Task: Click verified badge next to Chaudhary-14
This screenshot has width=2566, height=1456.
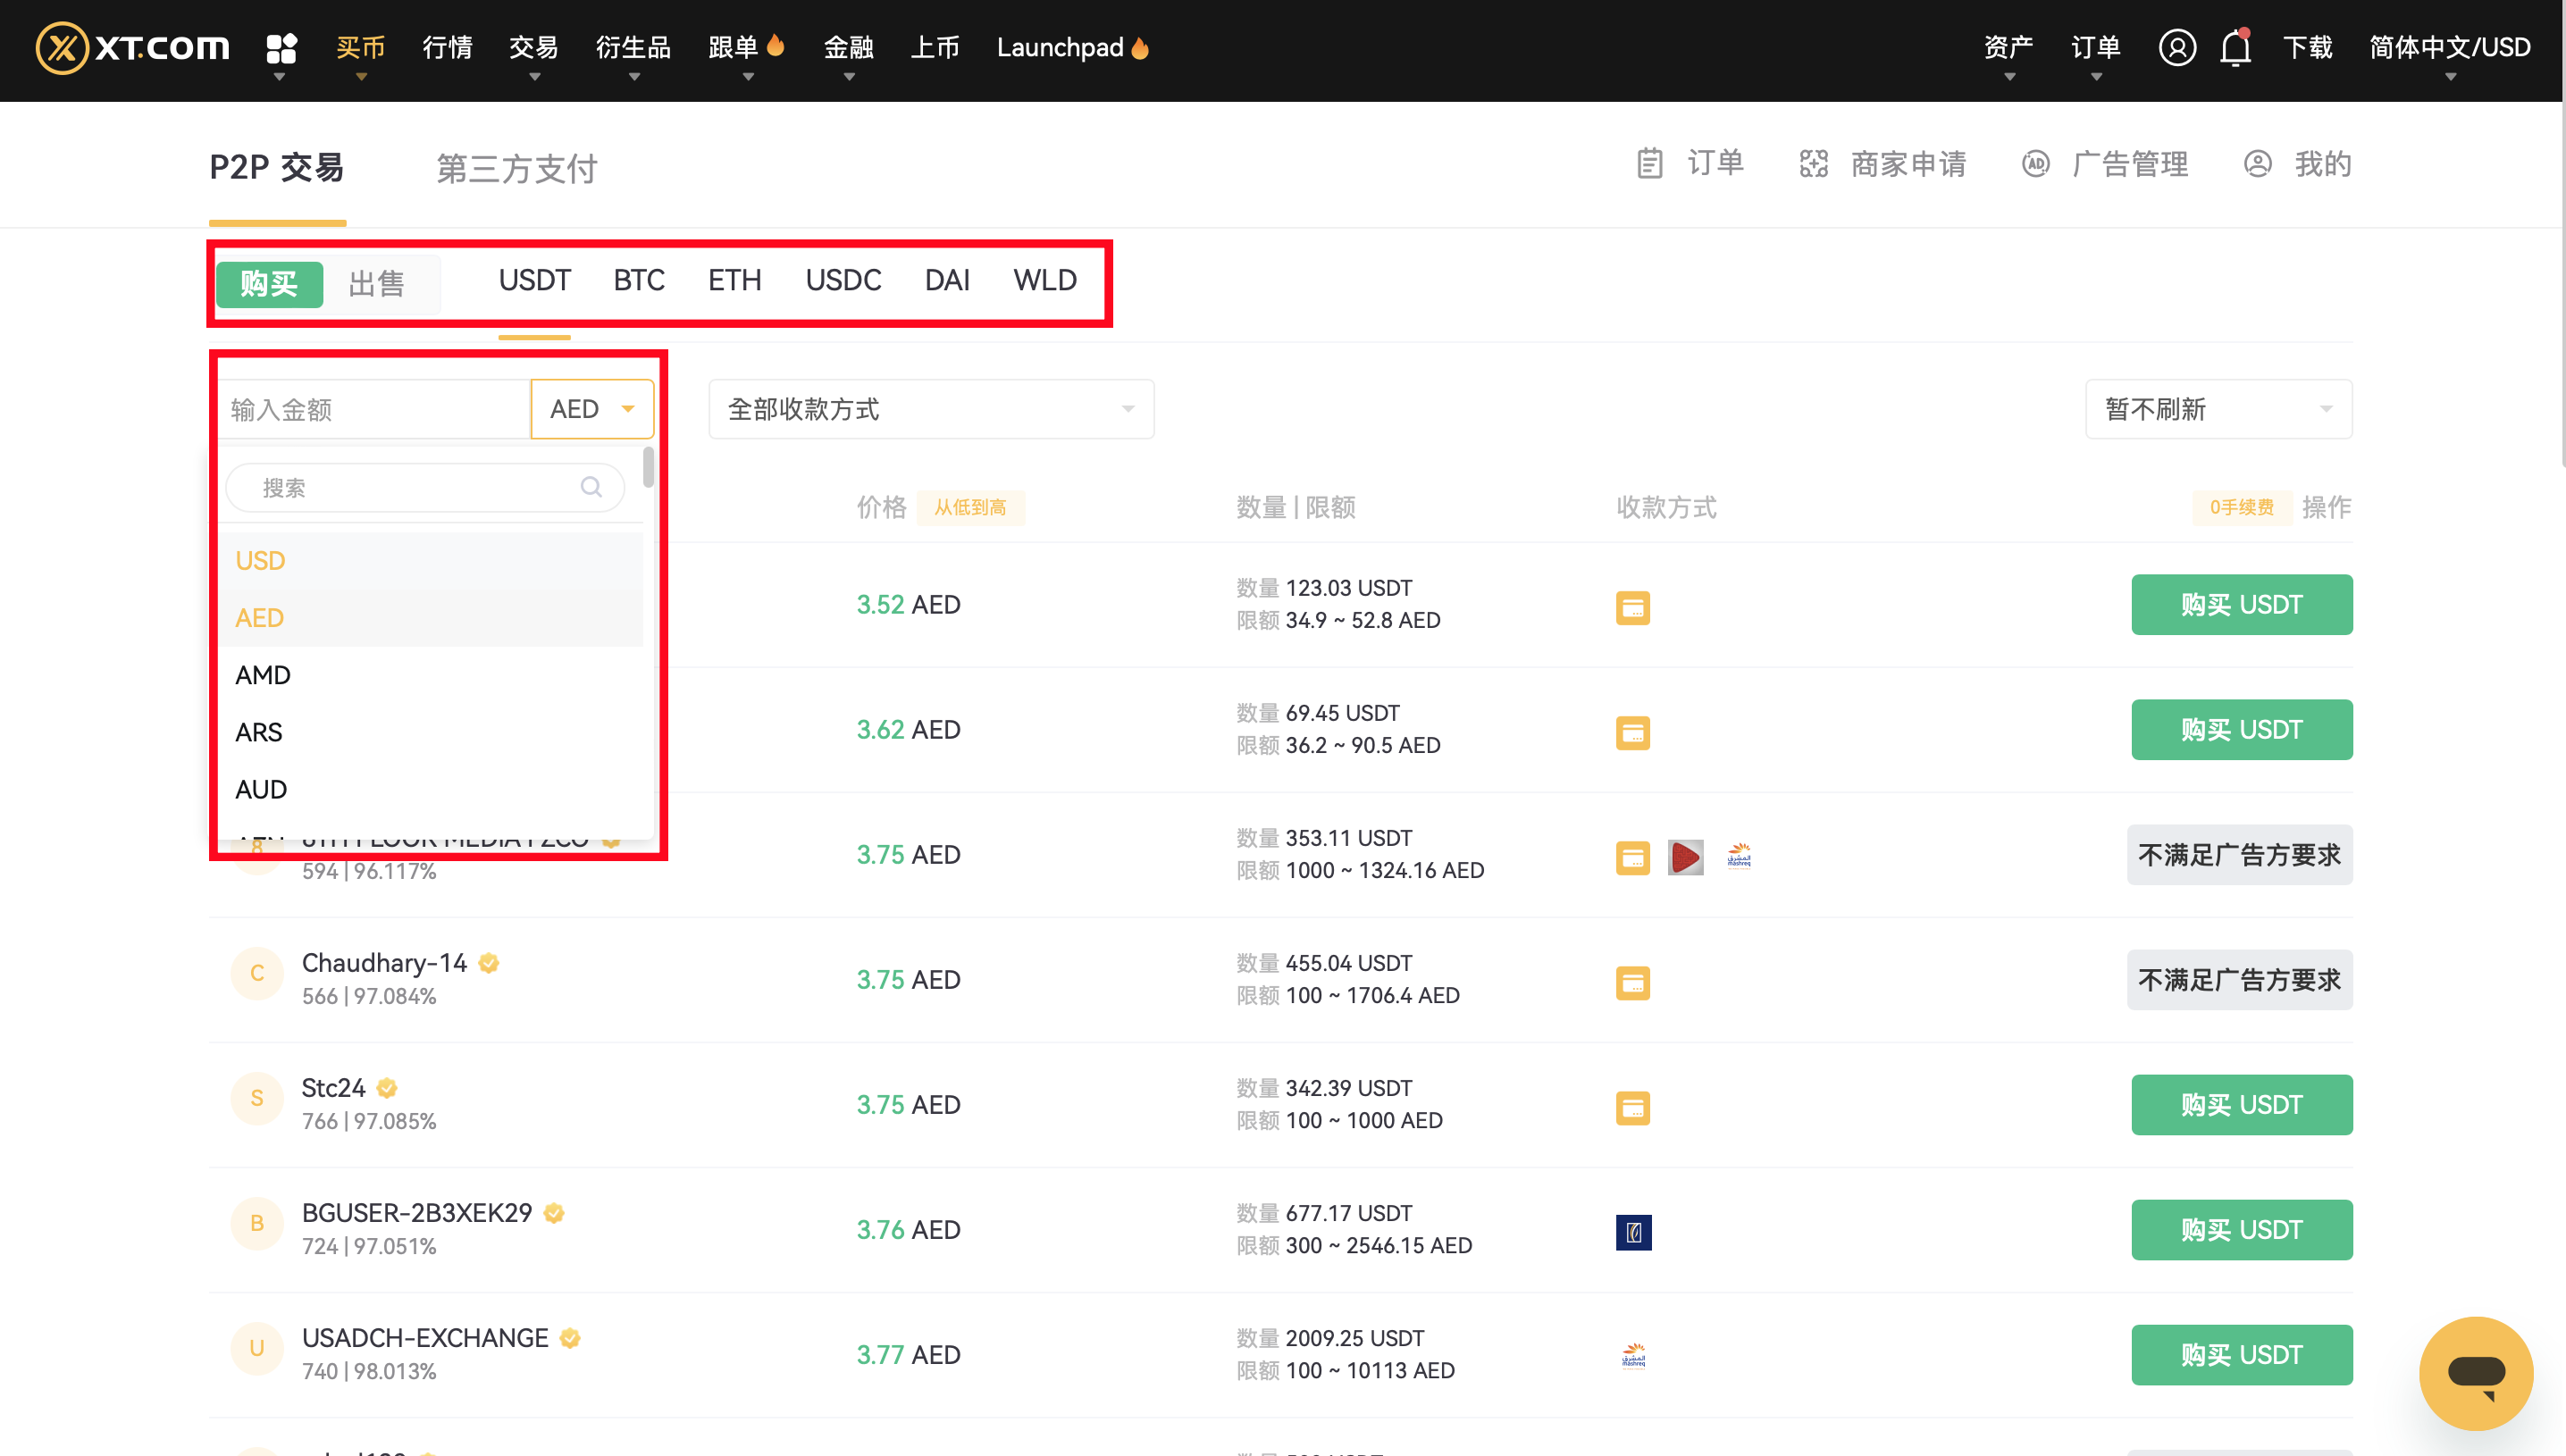Action: [489, 963]
